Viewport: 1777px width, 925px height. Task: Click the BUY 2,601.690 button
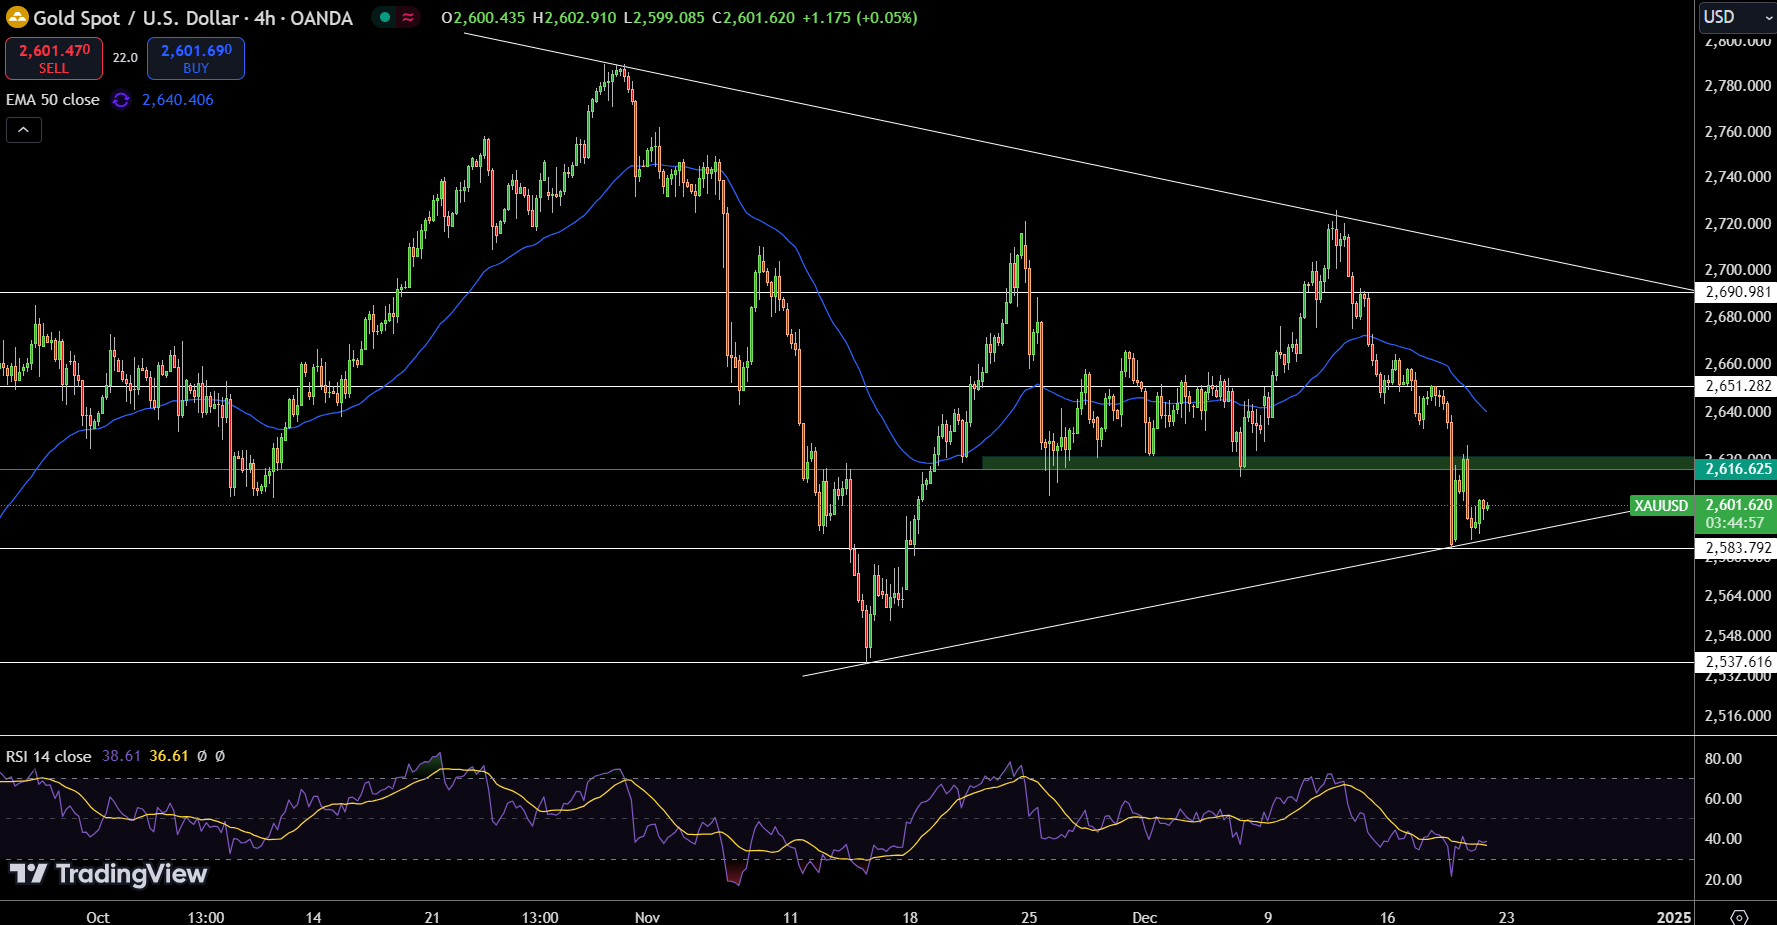click(x=196, y=58)
